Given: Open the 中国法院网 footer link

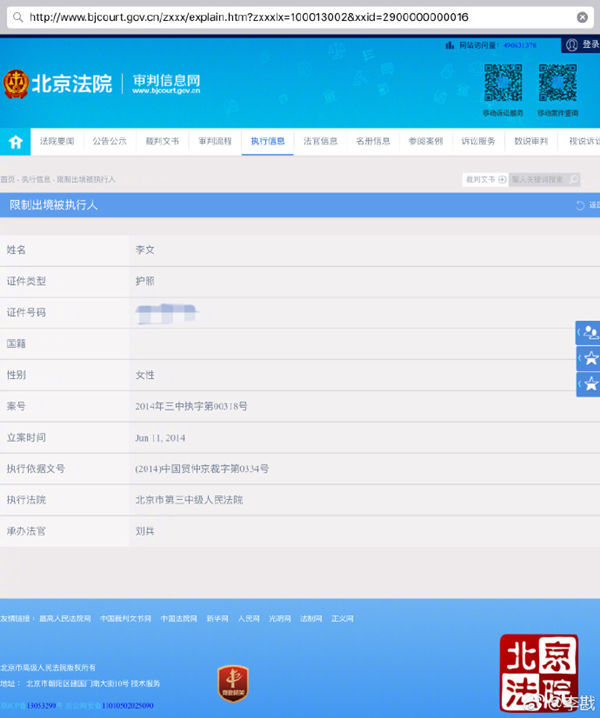Looking at the screenshot, I should 179,619.
